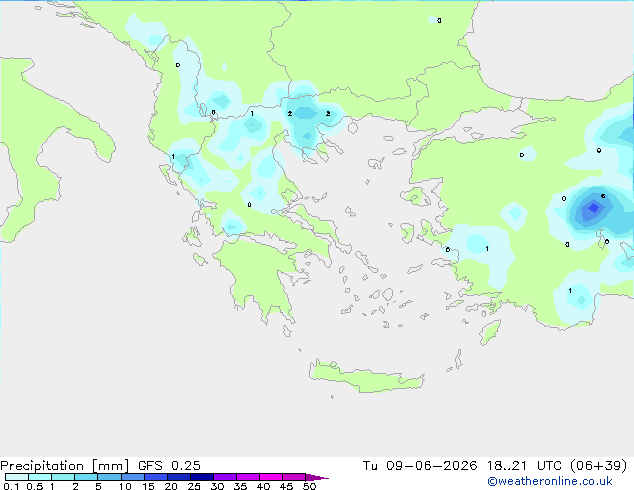Click the date "Tu 09-06-2026"
Screen dimensions: 634x490
[x=420, y=466]
